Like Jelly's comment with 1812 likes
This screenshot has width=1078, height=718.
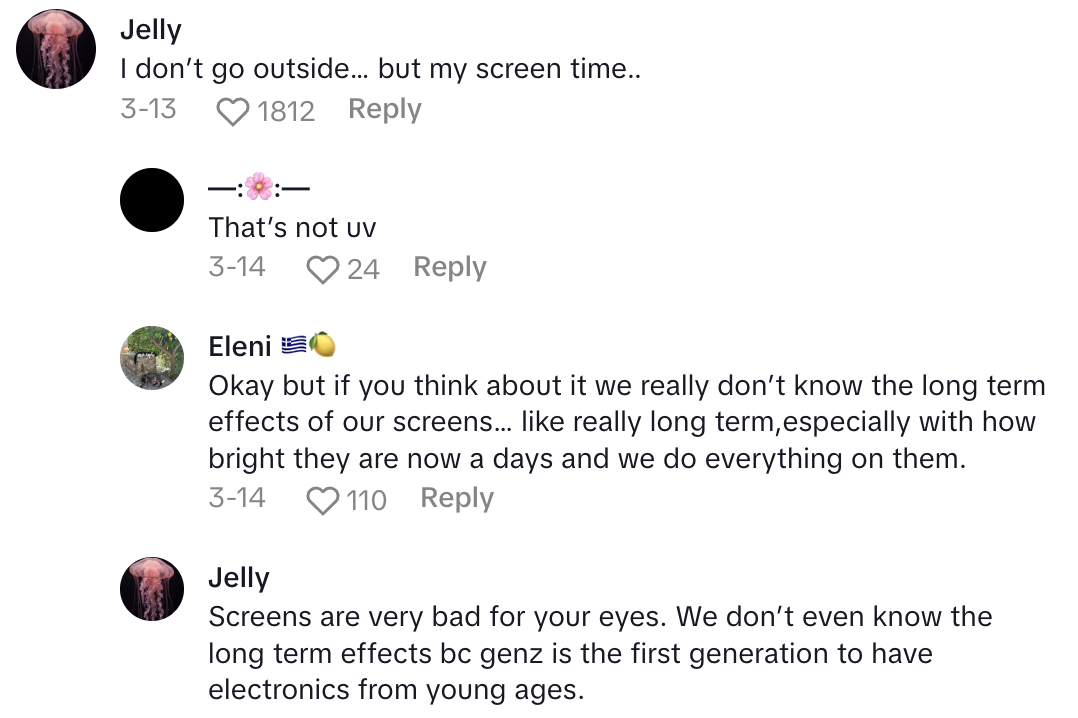coord(233,111)
